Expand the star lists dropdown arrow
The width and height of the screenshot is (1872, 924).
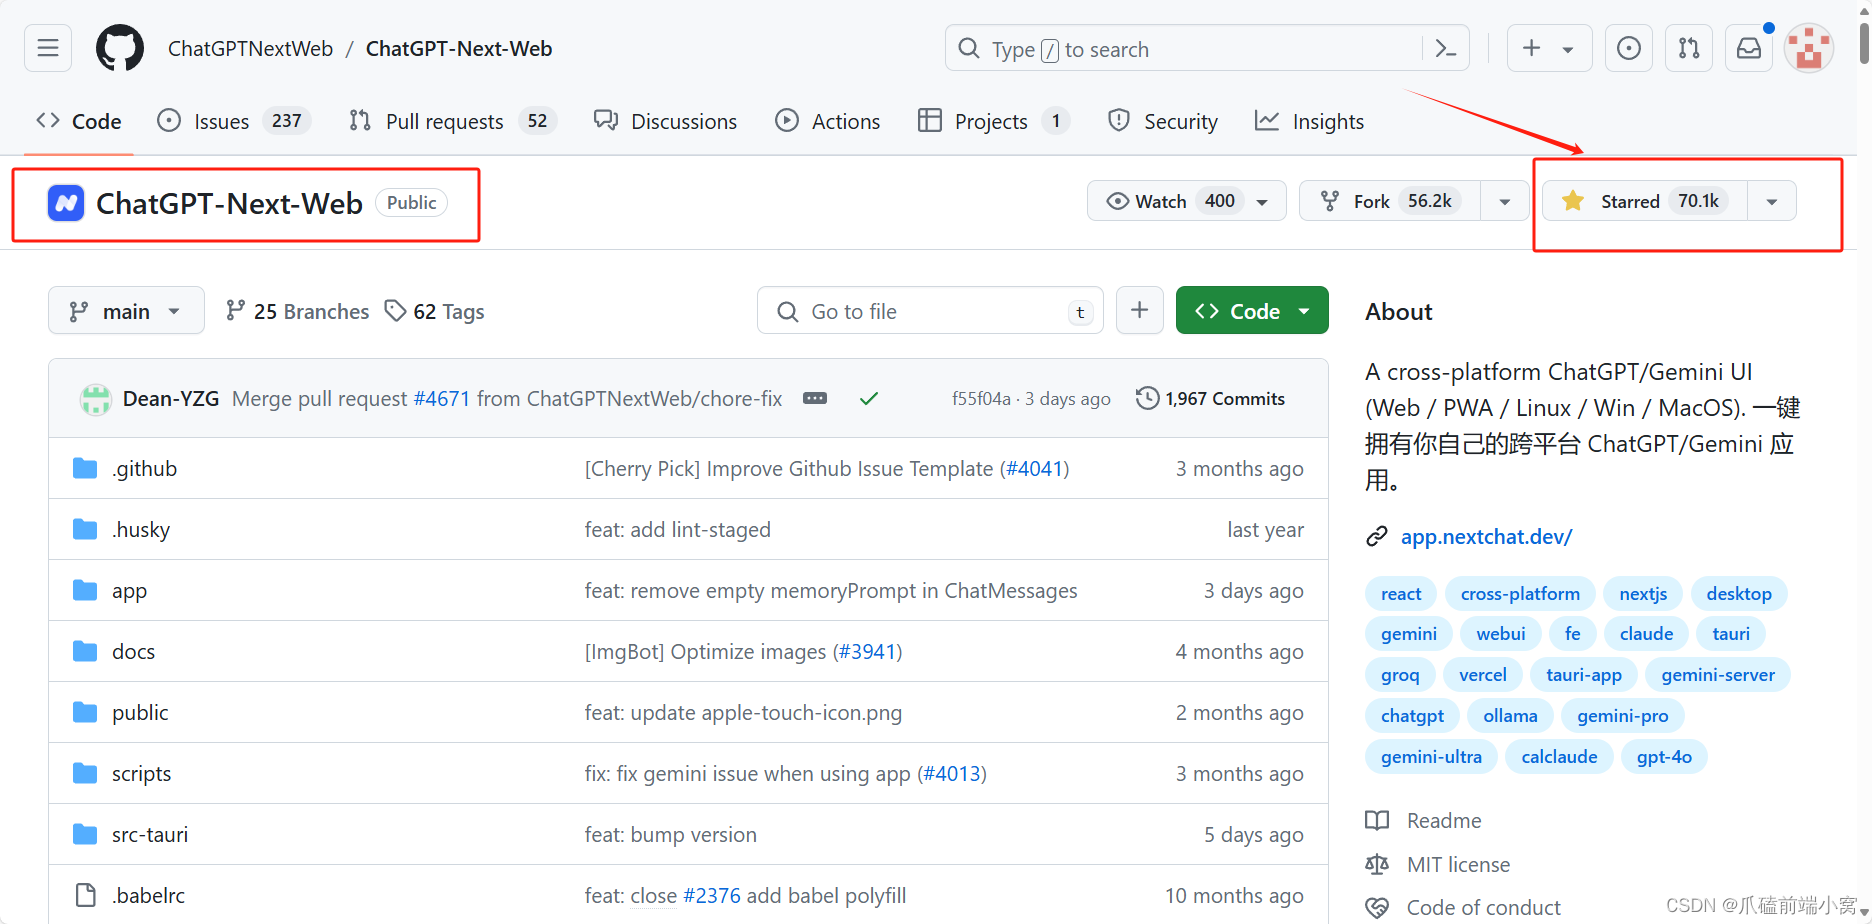click(x=1772, y=201)
